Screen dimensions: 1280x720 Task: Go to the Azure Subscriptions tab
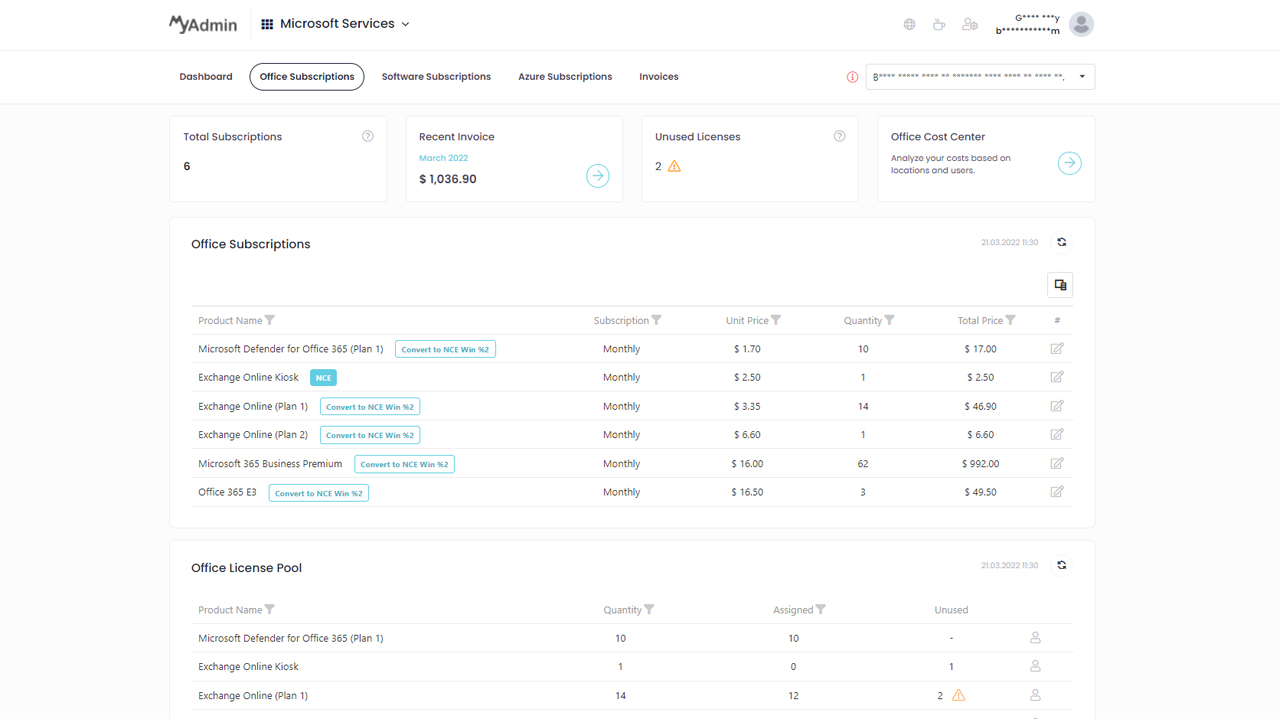(x=565, y=77)
